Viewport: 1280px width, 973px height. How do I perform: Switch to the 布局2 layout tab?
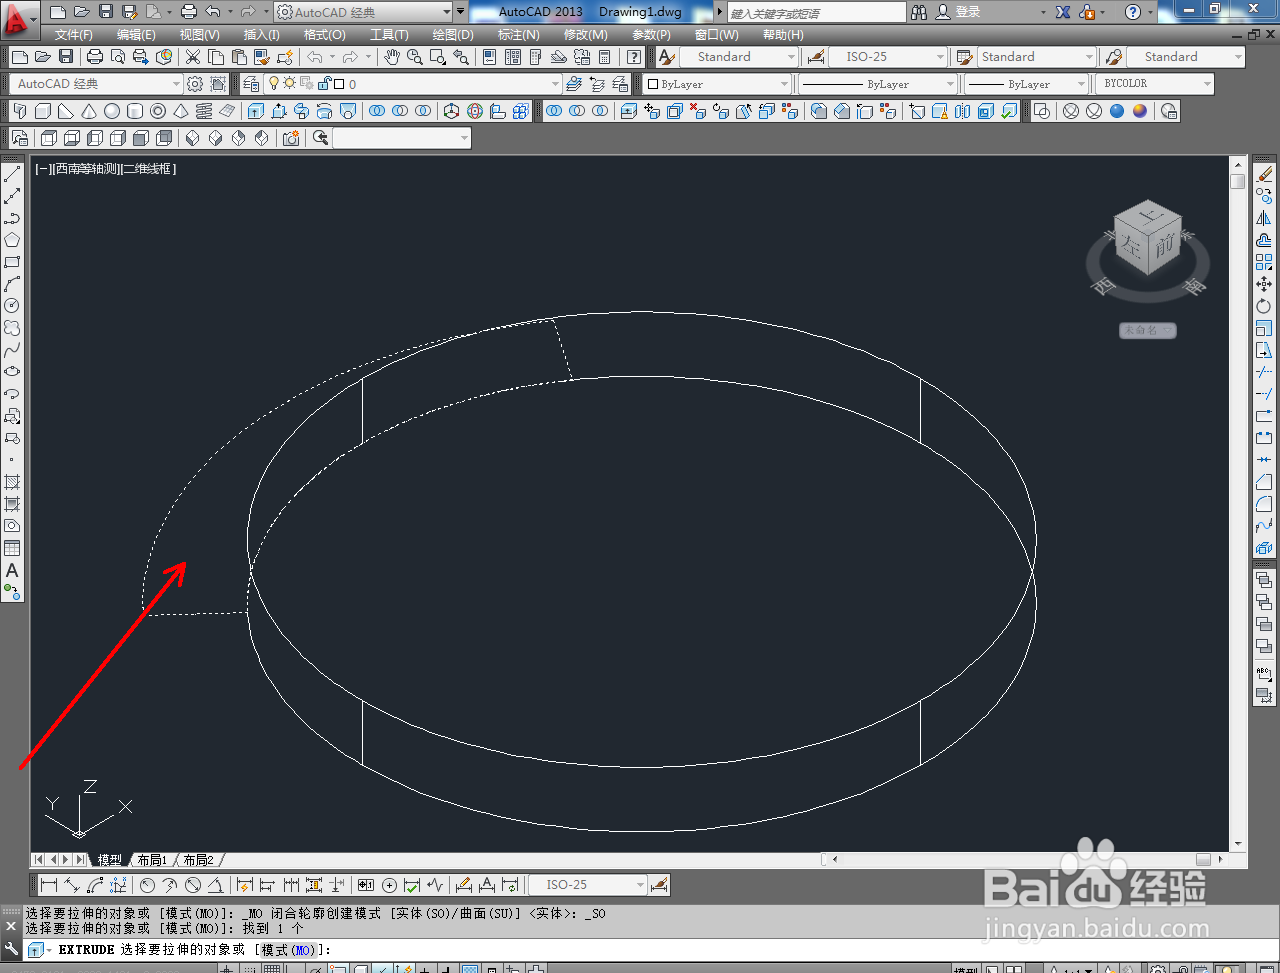(x=199, y=860)
